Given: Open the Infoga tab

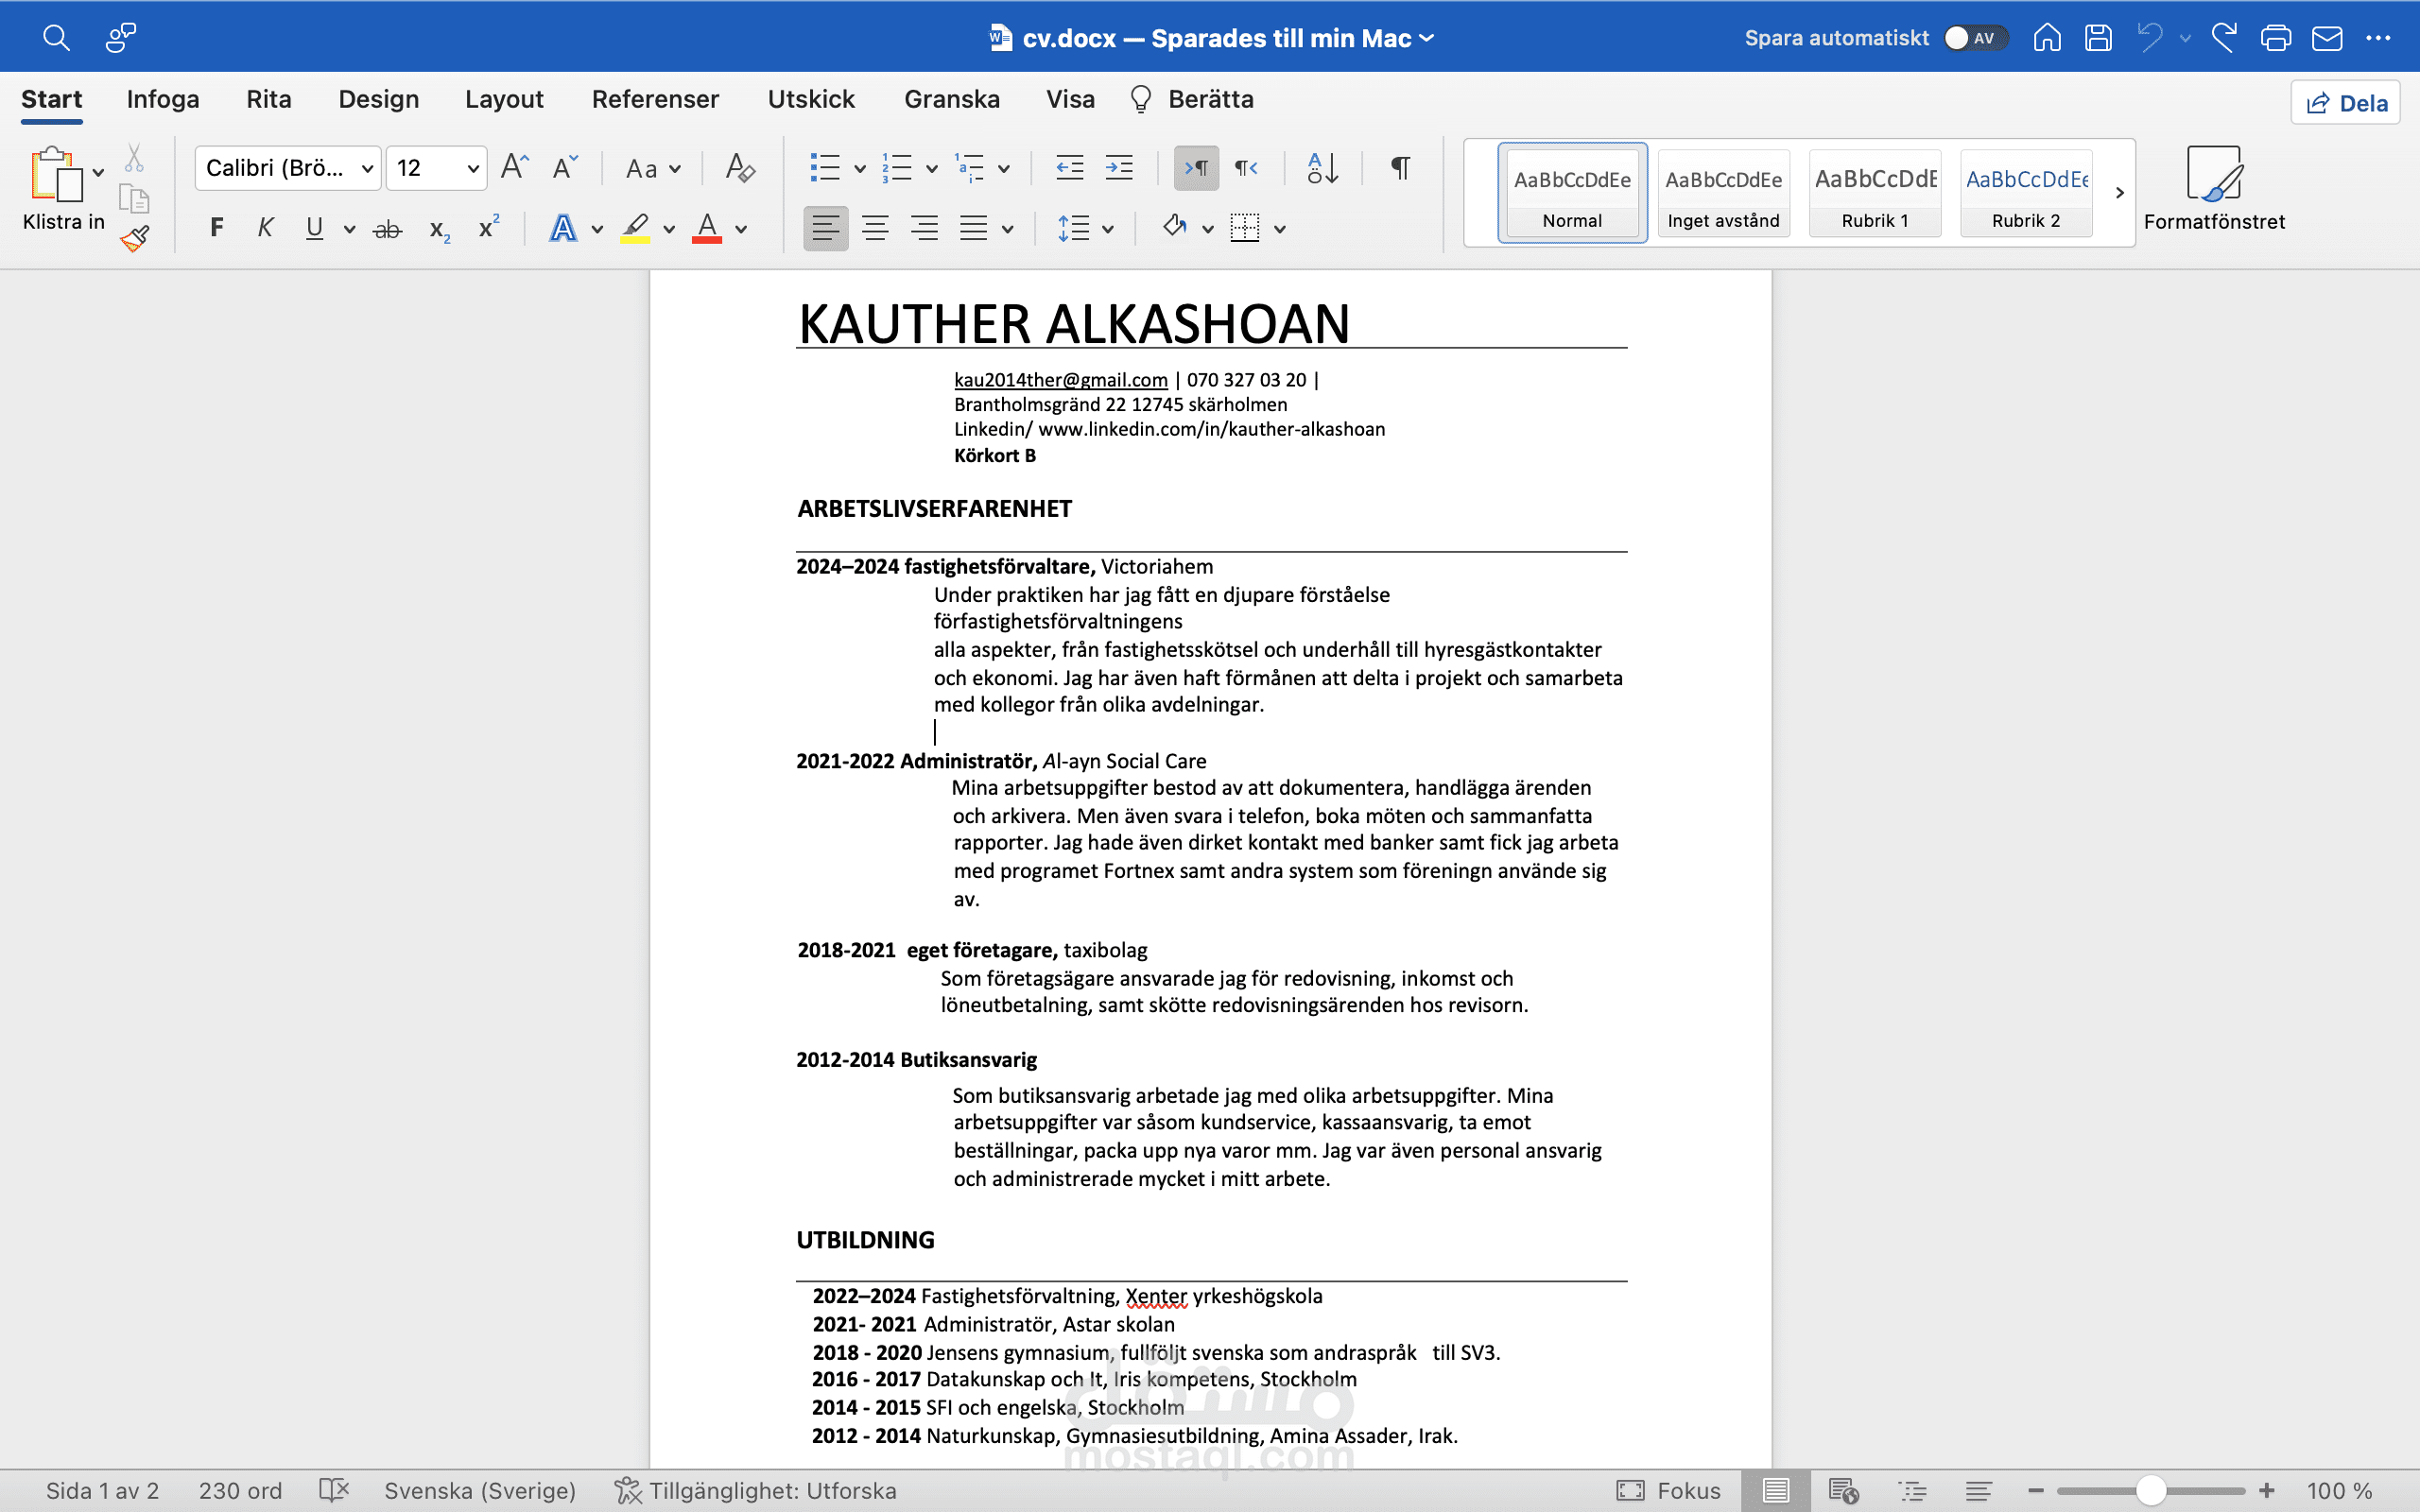Looking at the screenshot, I should (x=163, y=99).
